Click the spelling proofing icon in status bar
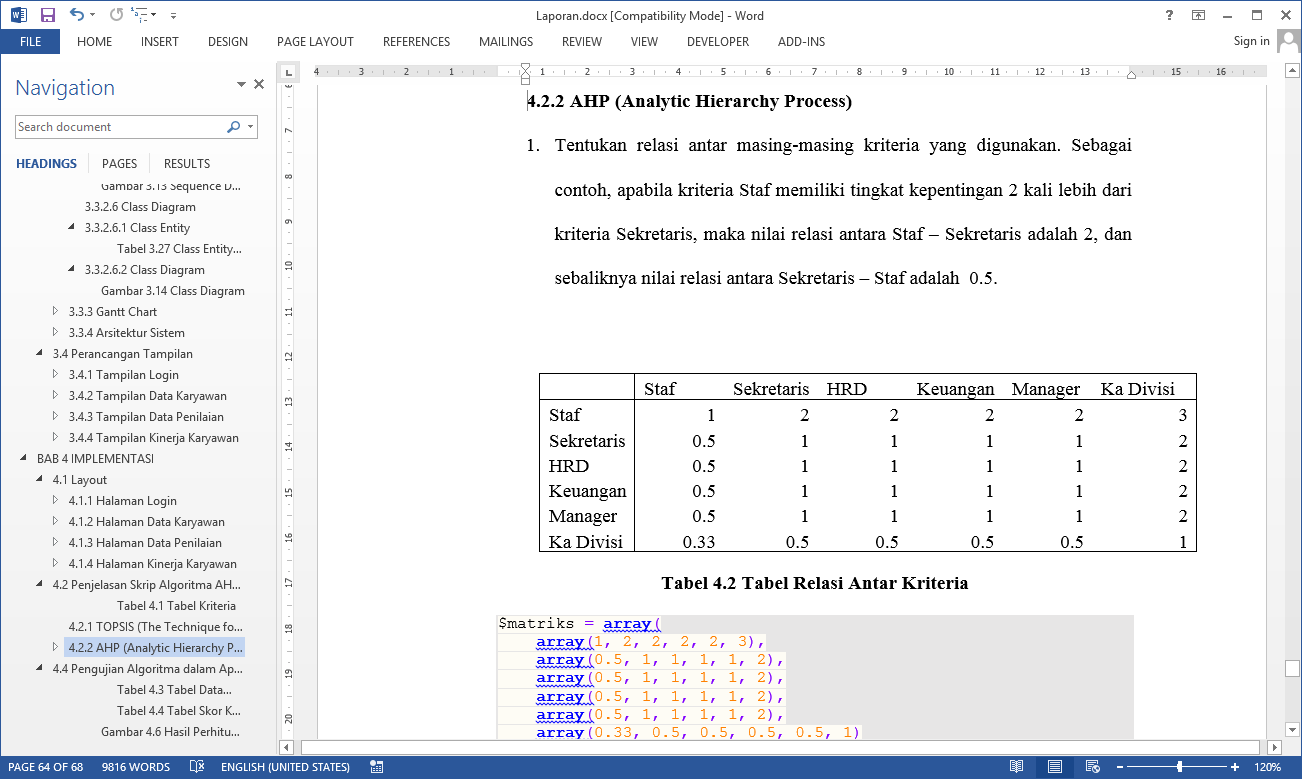 198,767
